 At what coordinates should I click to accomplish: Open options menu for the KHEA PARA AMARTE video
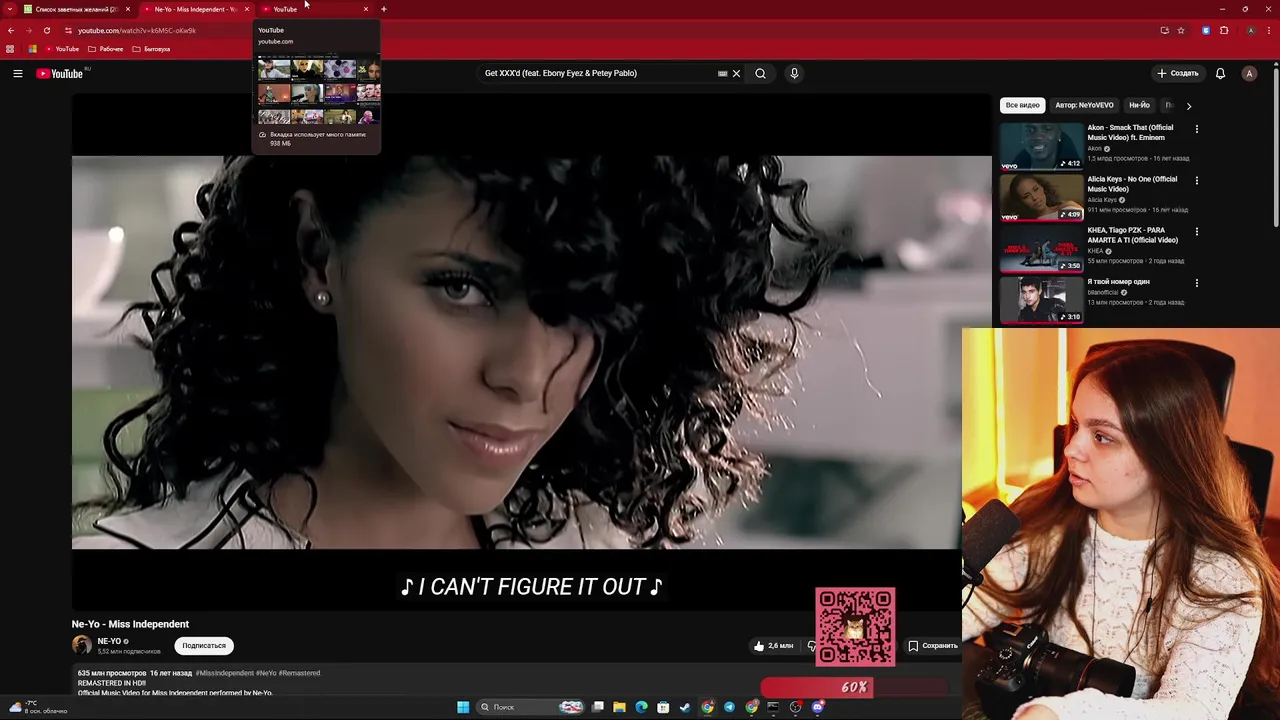(x=1196, y=232)
